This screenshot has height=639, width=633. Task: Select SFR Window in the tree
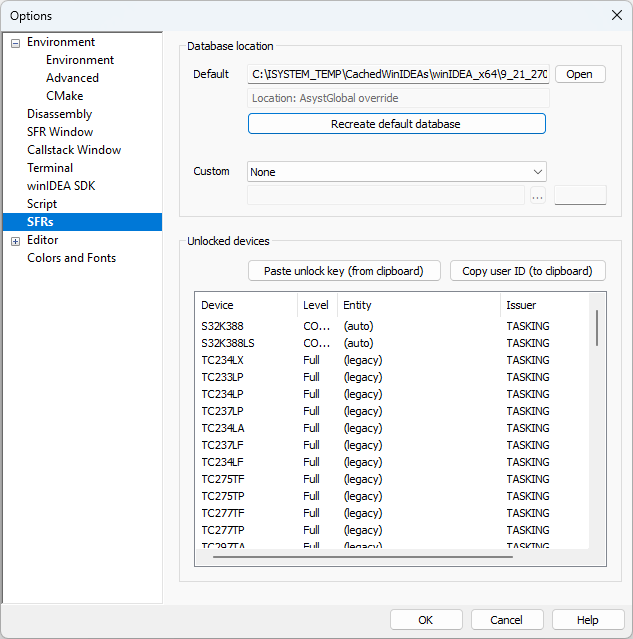pyautogui.click(x=60, y=132)
